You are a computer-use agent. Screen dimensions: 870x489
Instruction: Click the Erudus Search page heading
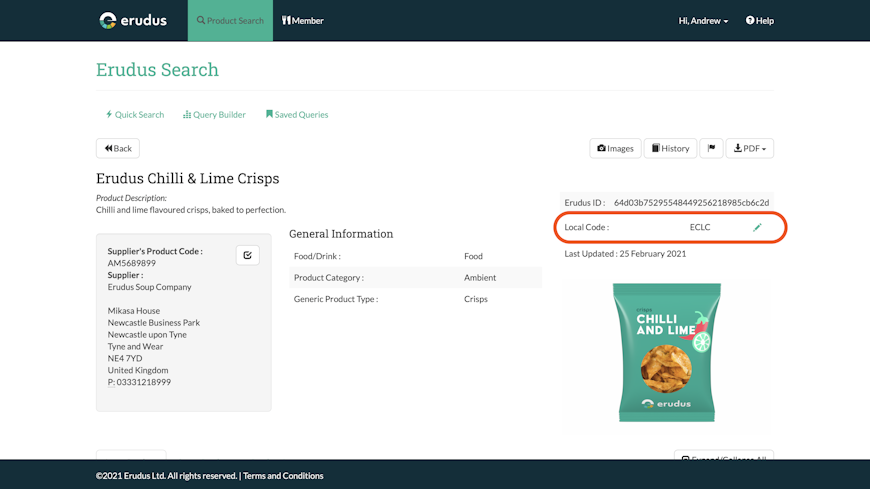[157, 70]
